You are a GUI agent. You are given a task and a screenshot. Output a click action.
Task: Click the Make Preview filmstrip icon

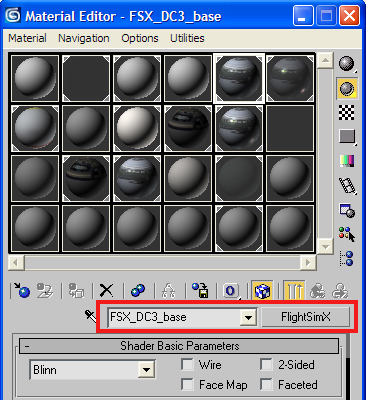(347, 185)
